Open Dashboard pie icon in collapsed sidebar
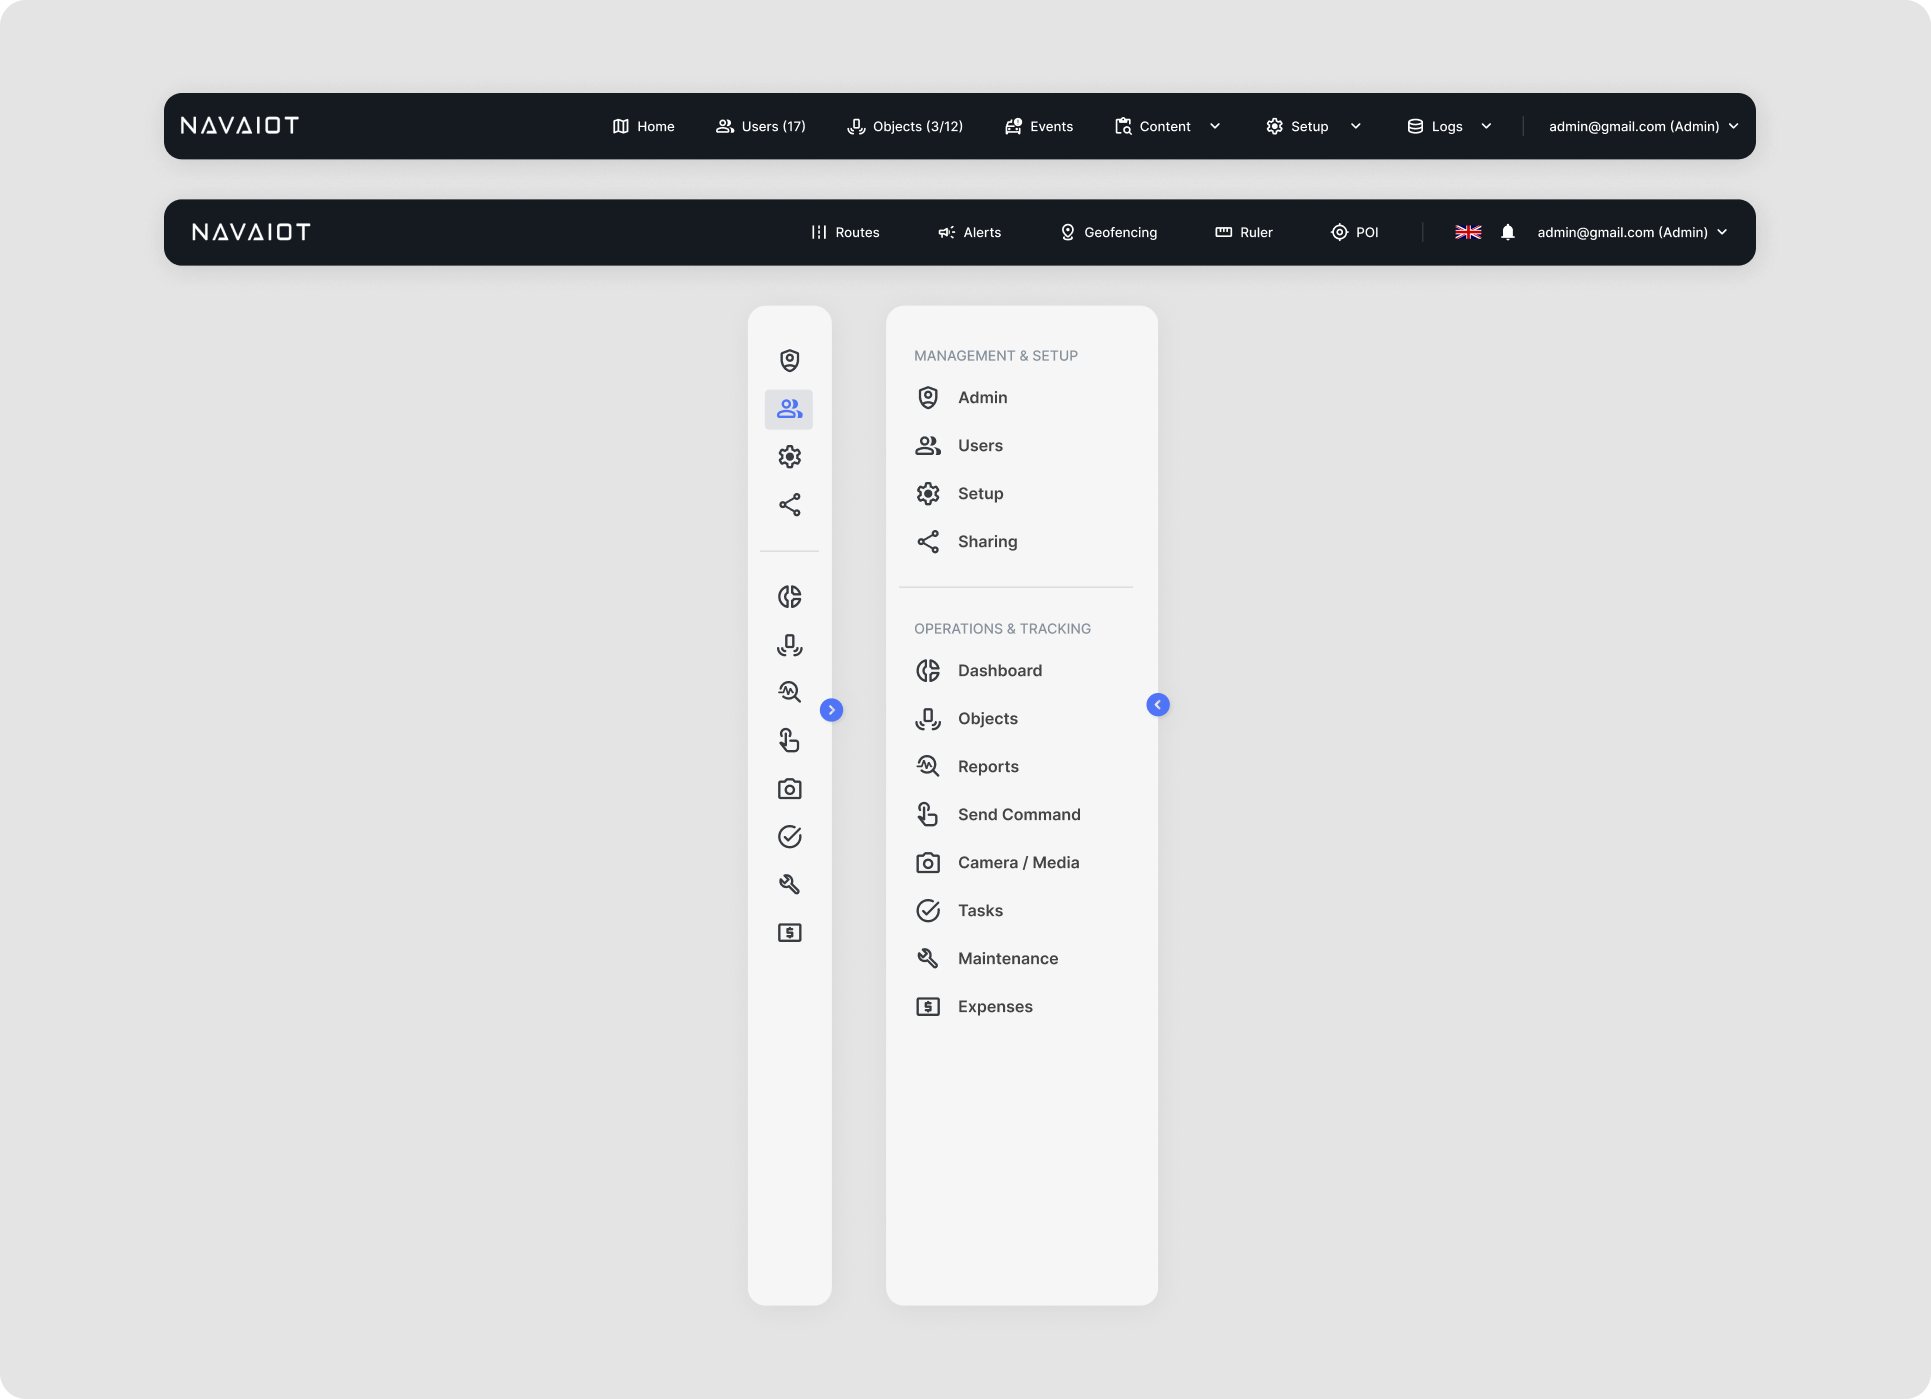Image resolution: width=1931 pixels, height=1399 pixels. point(789,597)
